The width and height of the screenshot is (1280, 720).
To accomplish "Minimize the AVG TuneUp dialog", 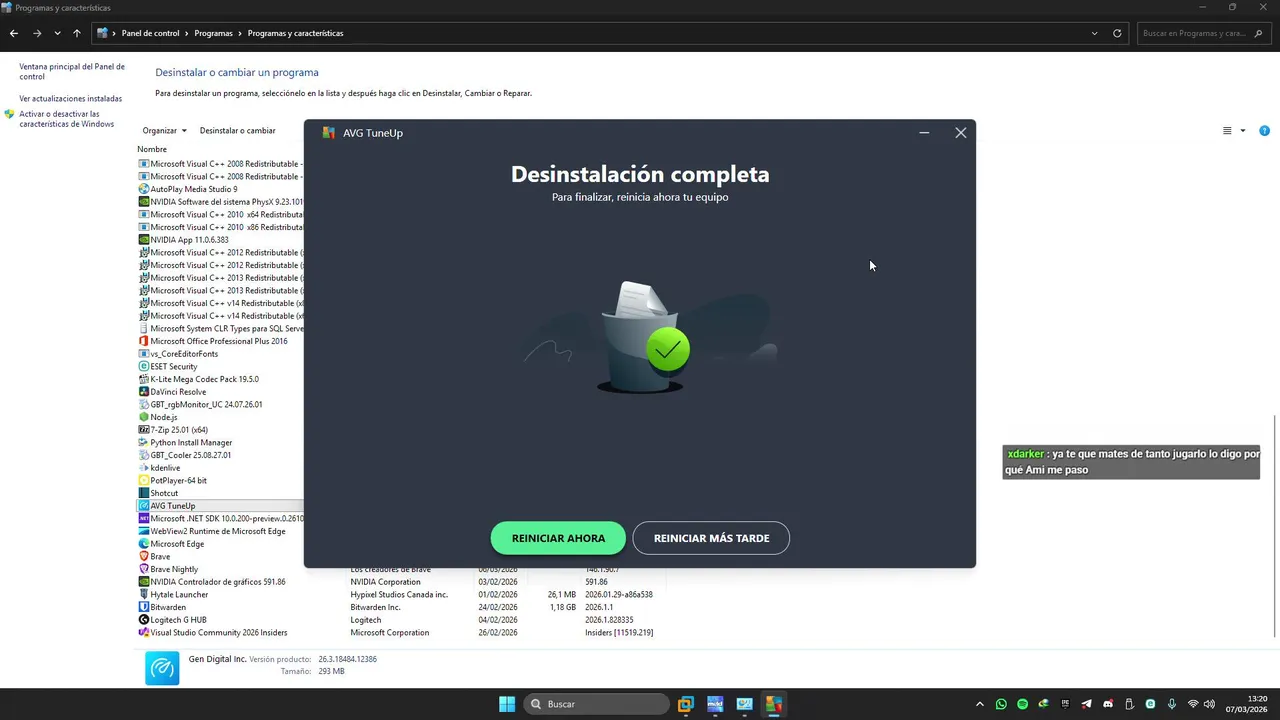I will click(x=924, y=132).
